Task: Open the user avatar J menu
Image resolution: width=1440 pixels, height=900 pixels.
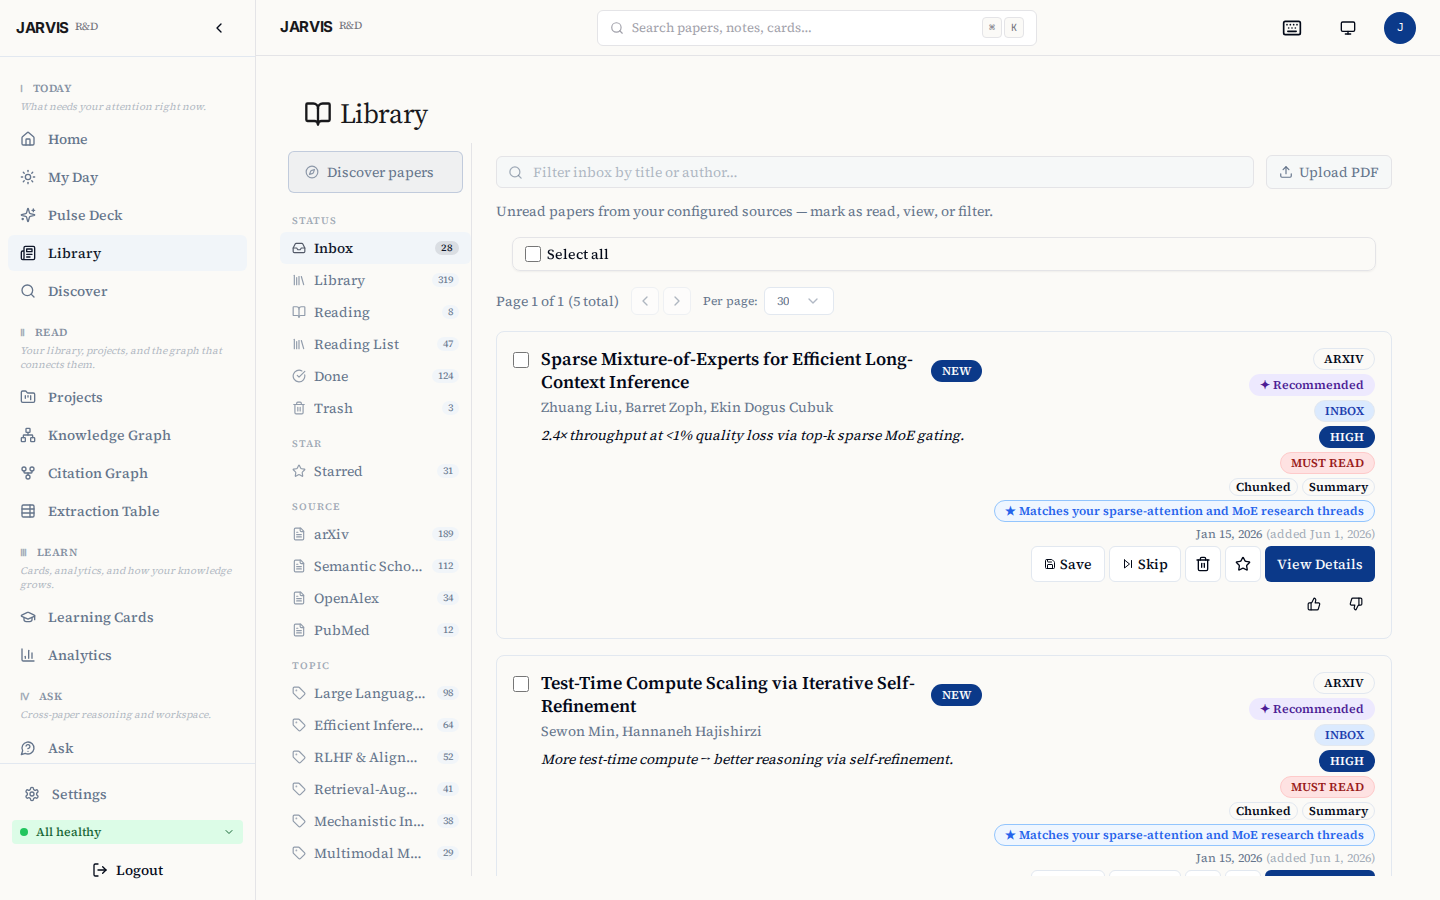Action: (1400, 28)
